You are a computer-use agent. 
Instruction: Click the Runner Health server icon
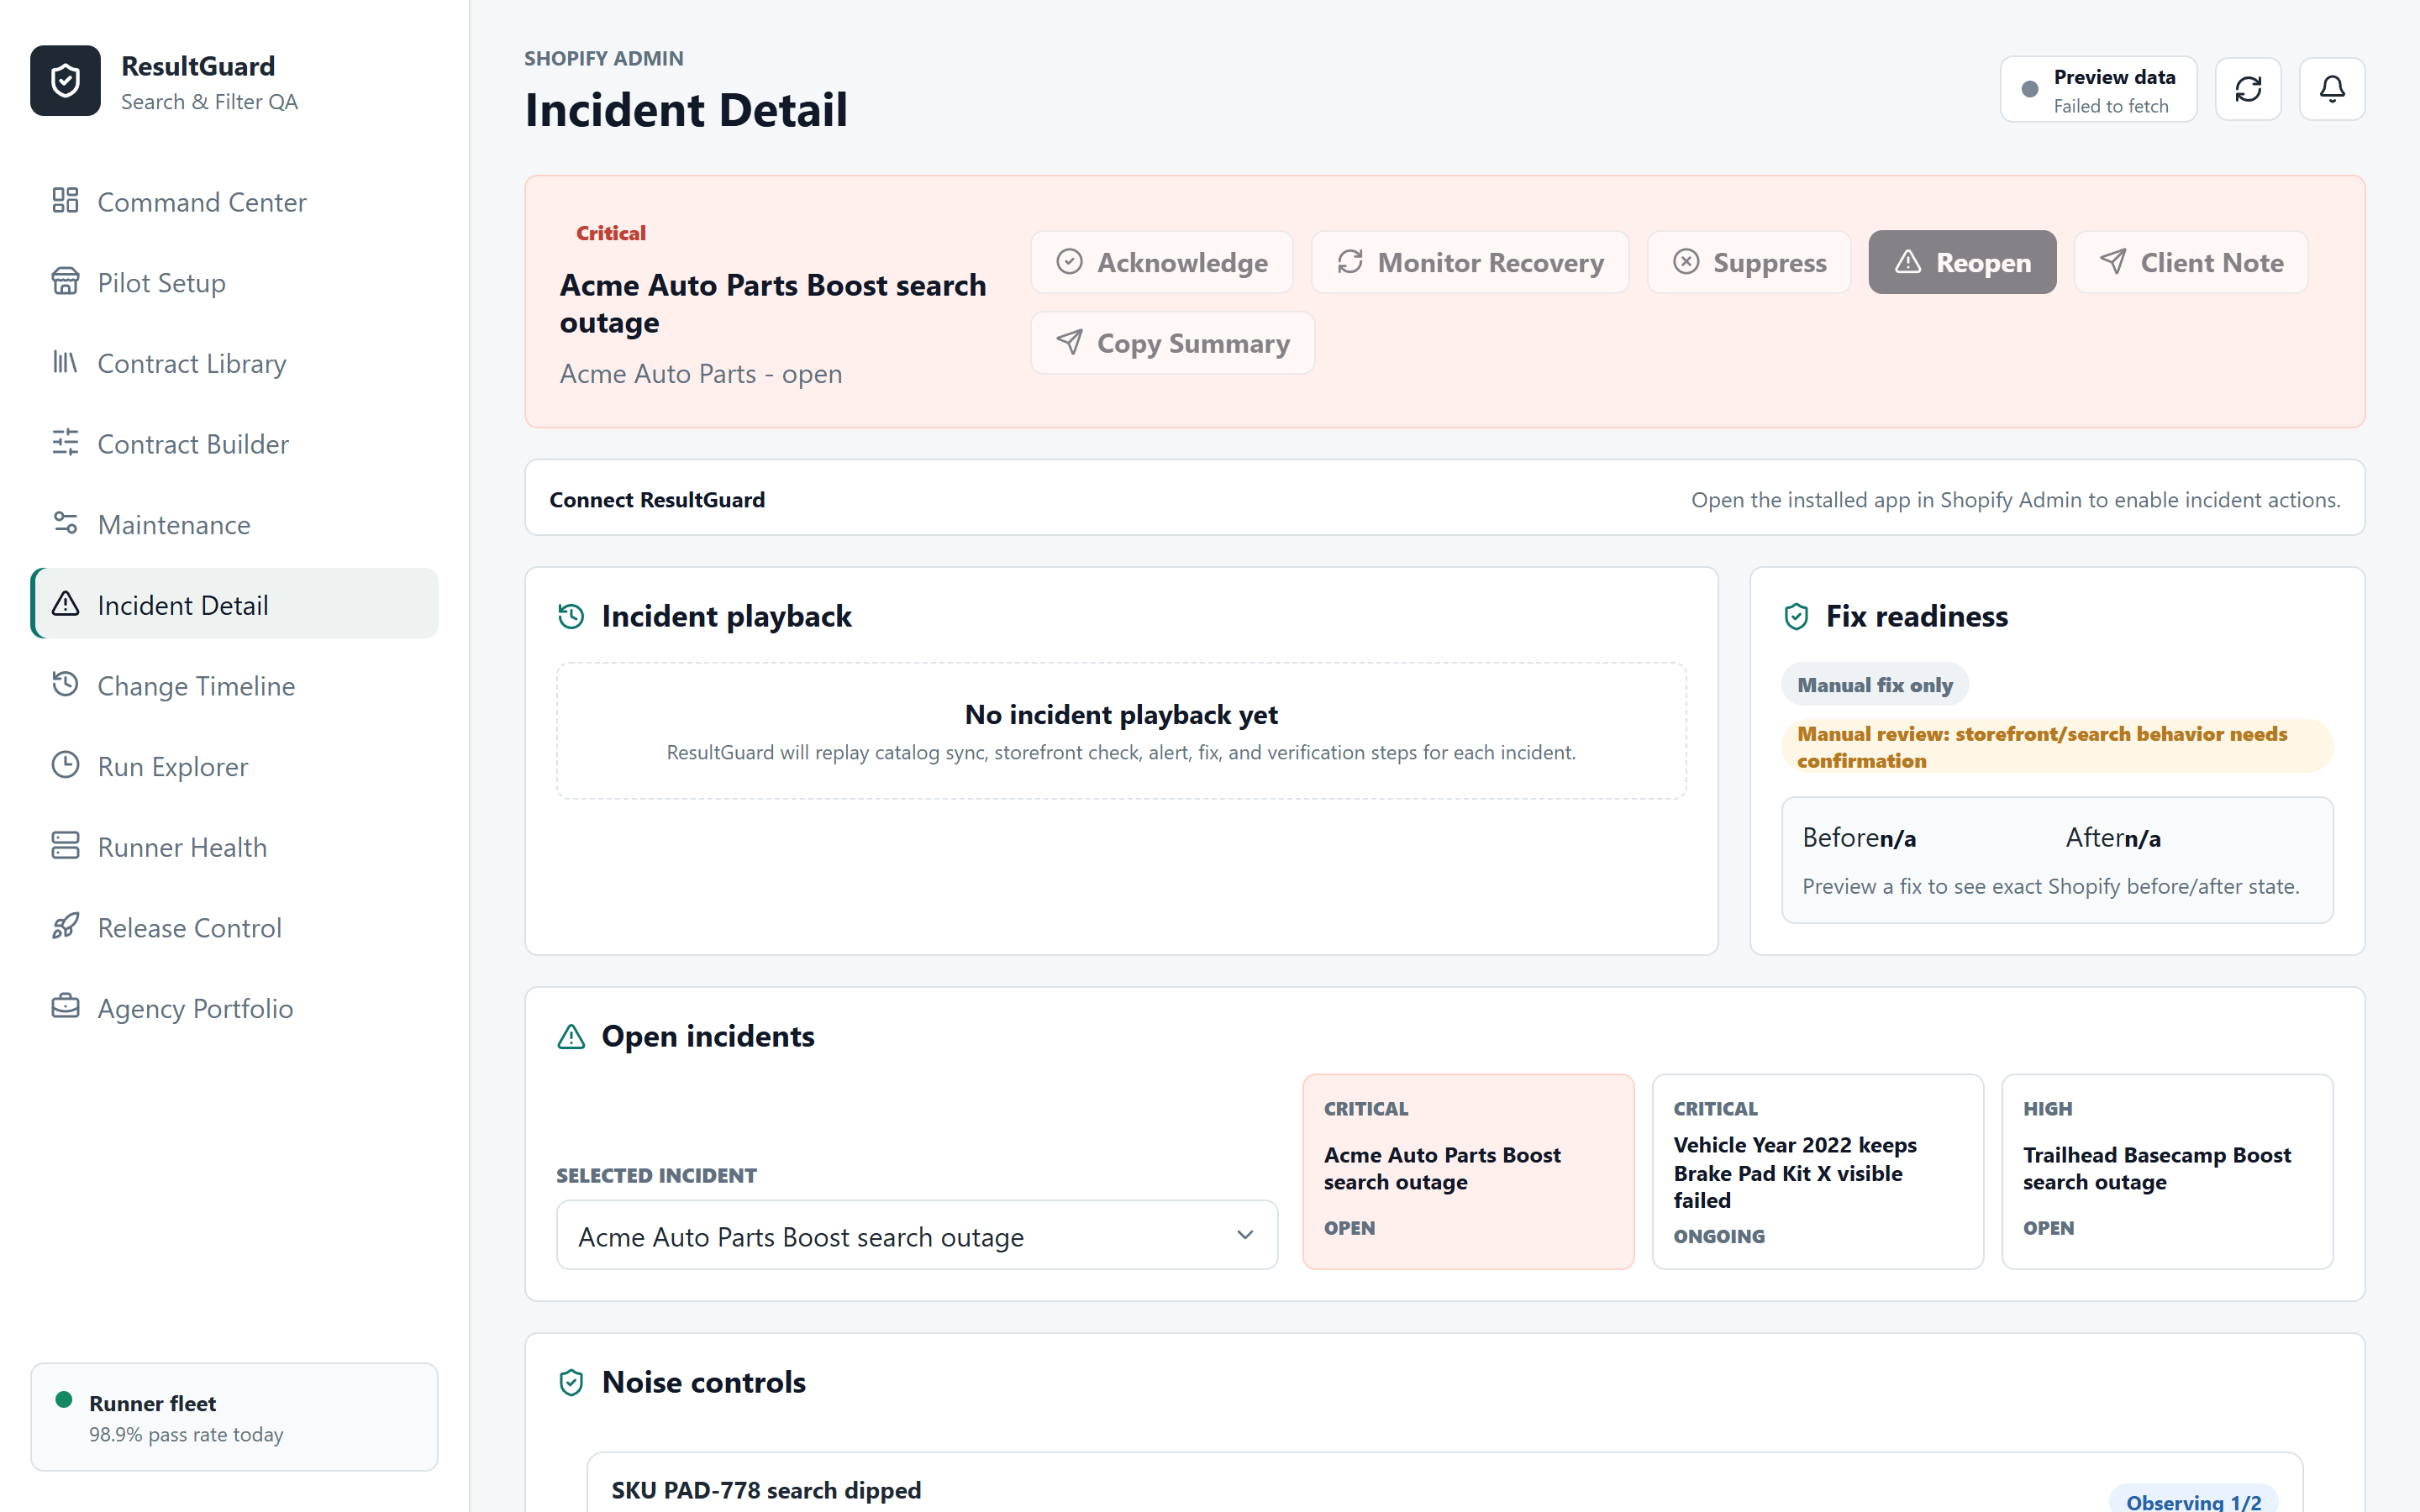pos(65,846)
